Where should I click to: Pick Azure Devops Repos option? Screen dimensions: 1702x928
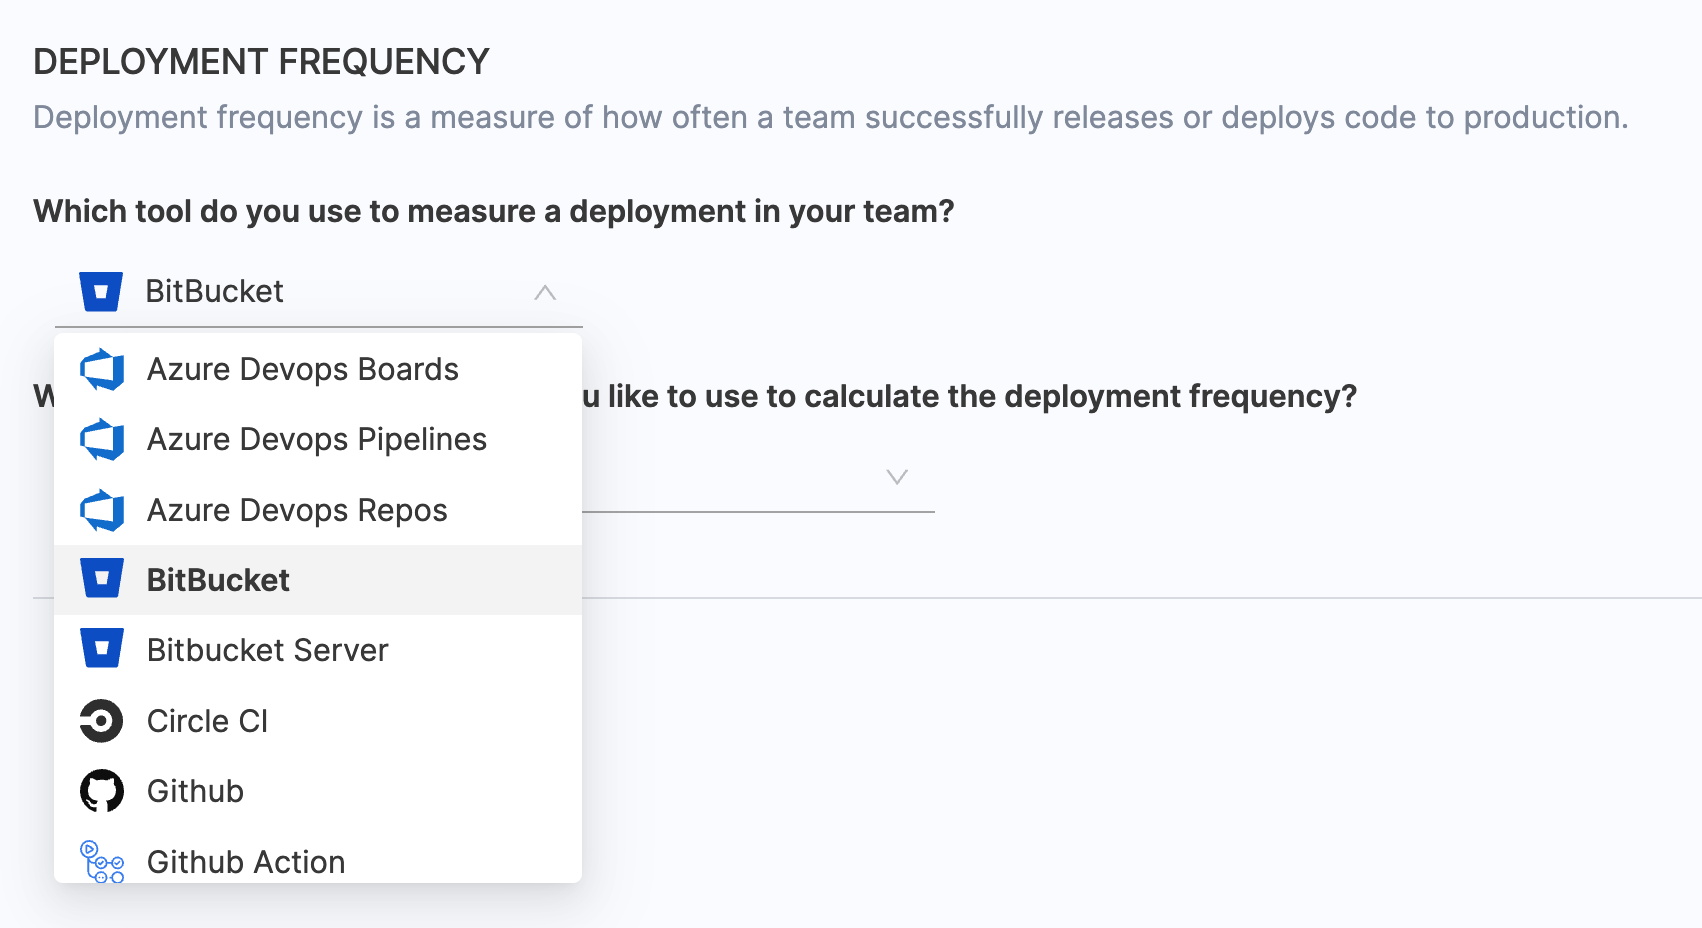pyautogui.click(x=297, y=511)
